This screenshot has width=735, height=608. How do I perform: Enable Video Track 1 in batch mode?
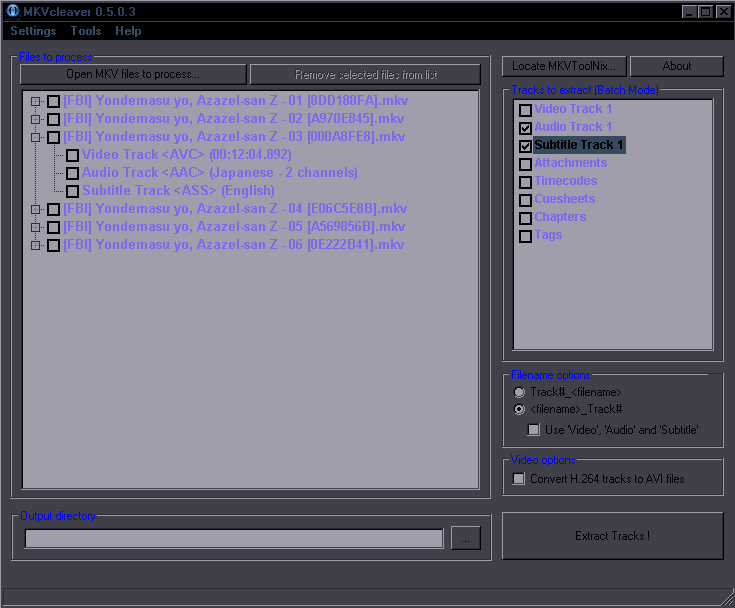(x=525, y=110)
